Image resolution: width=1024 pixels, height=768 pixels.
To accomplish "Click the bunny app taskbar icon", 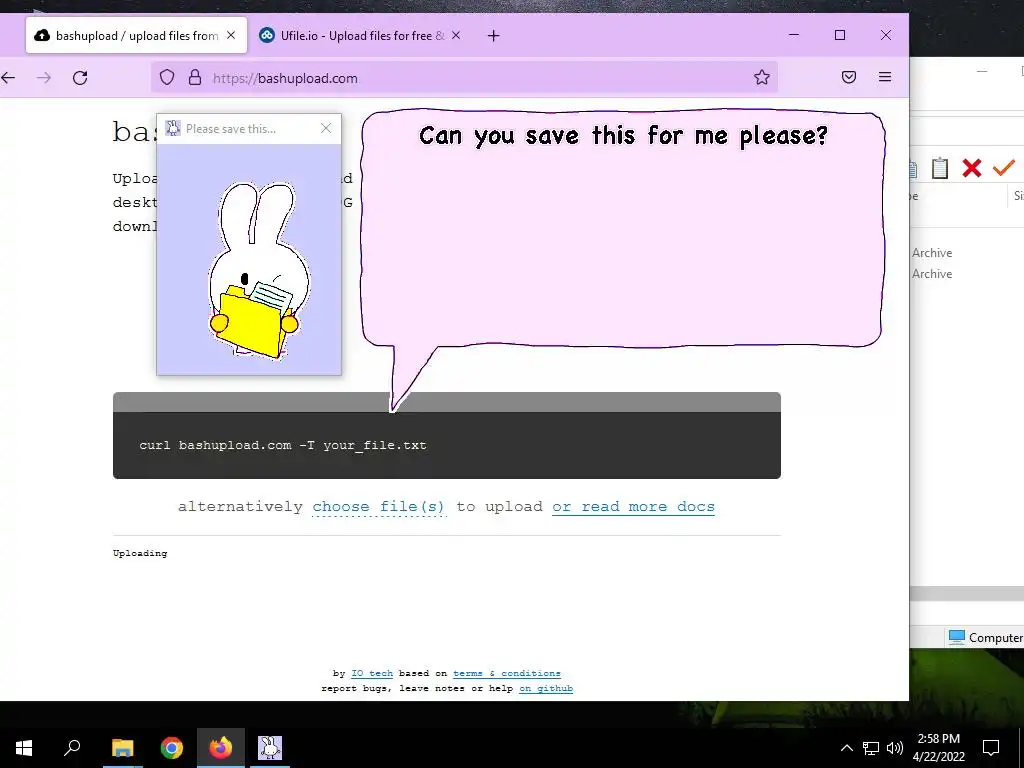I will pos(270,748).
